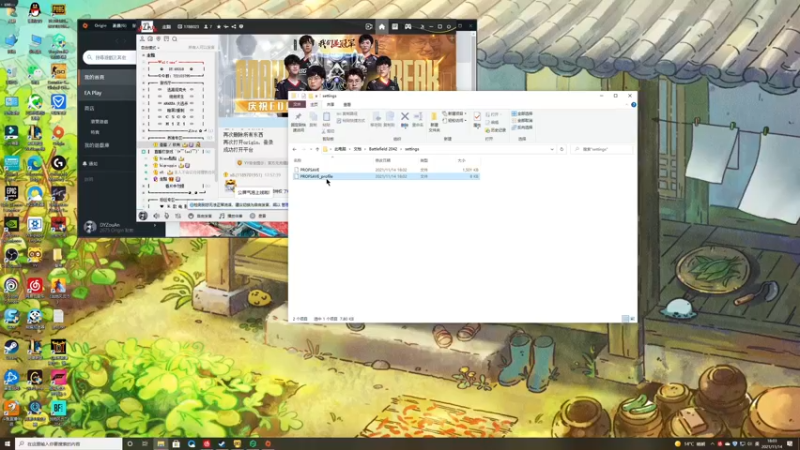Switch to large icons view in status bar
800x450 pixels.
click(x=632, y=318)
